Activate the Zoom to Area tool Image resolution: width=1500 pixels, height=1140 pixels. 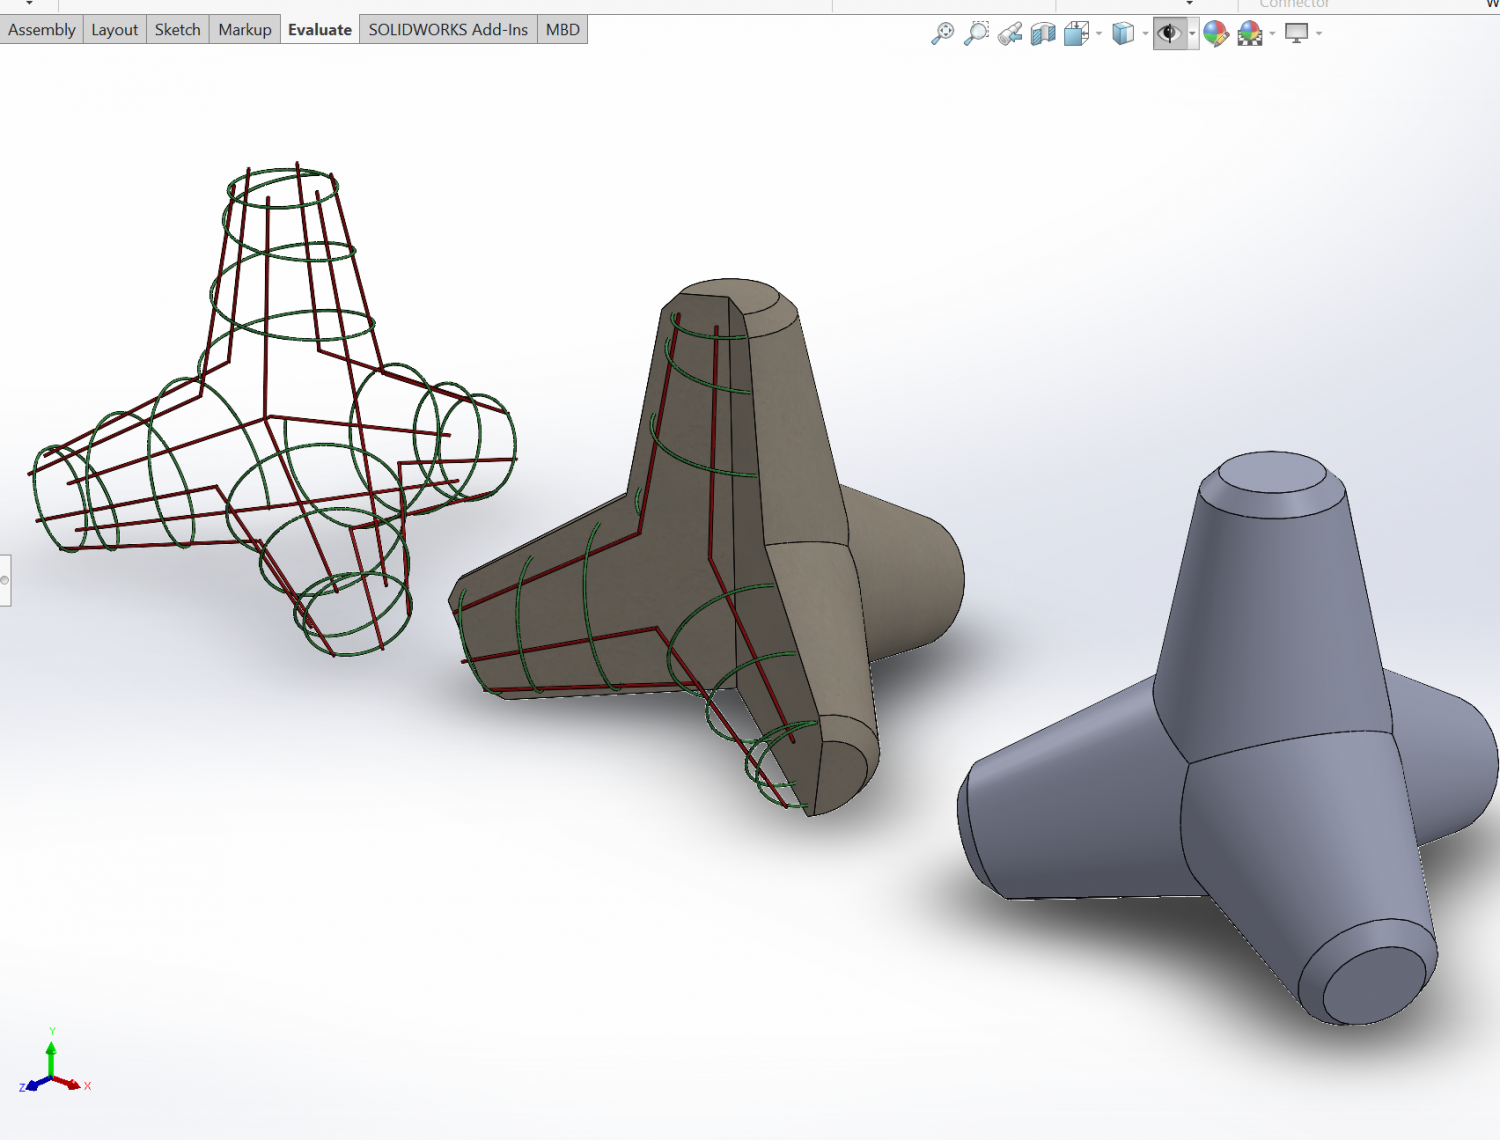977,33
